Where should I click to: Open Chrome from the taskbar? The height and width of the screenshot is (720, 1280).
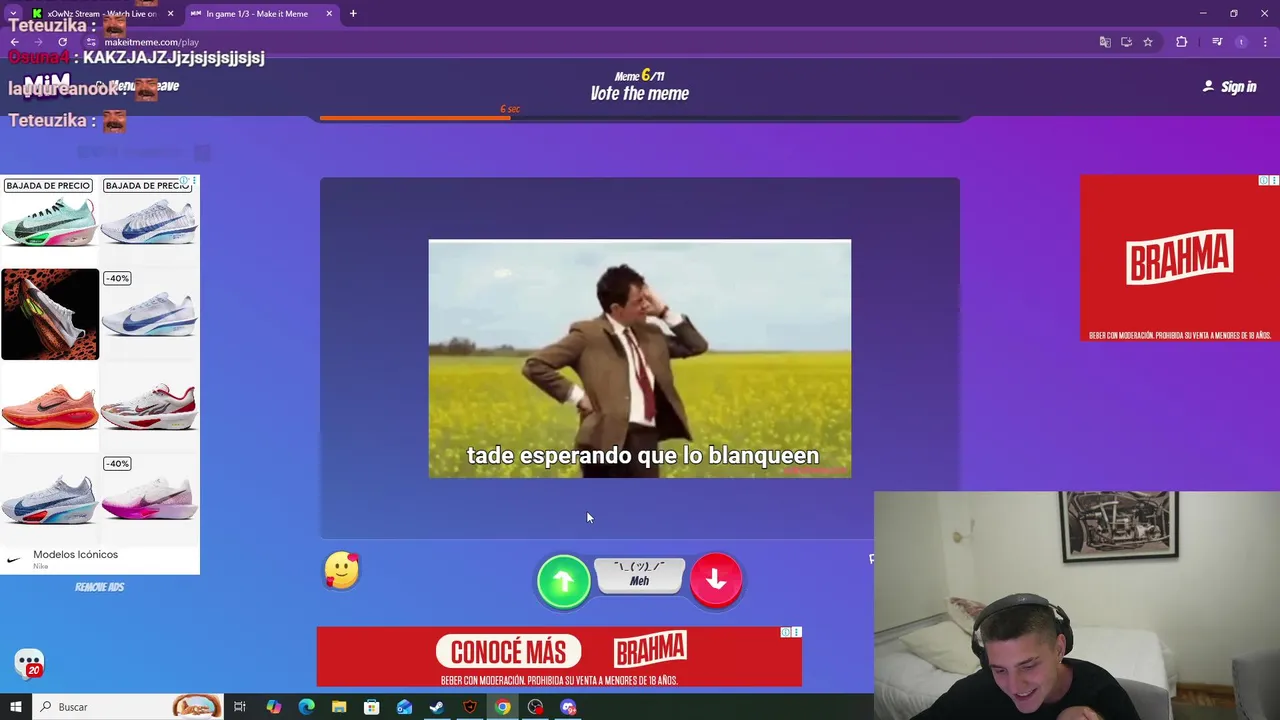[x=502, y=707]
